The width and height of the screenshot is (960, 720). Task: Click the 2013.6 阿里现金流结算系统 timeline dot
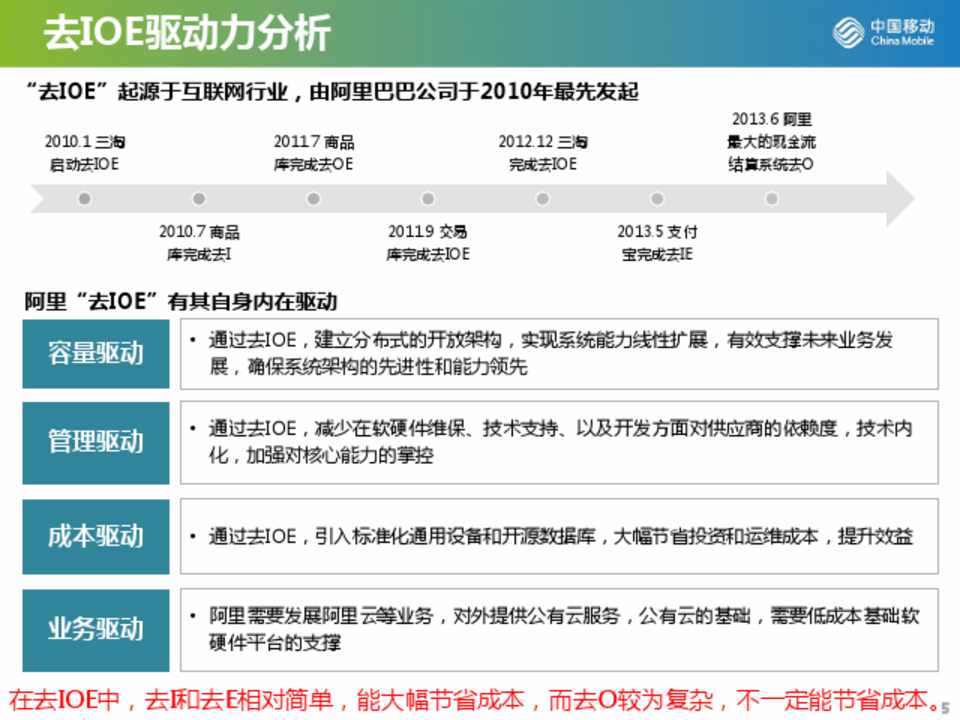(x=771, y=199)
